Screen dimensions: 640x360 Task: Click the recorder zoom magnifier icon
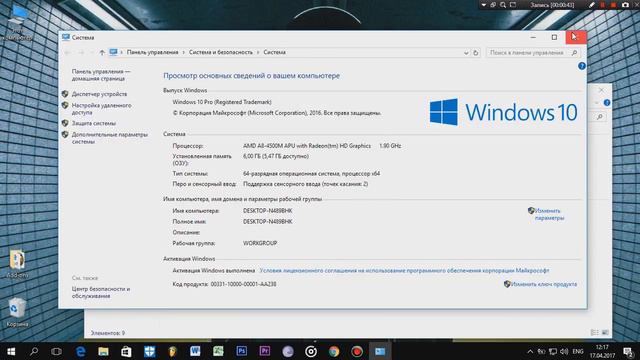pyautogui.click(x=503, y=5)
